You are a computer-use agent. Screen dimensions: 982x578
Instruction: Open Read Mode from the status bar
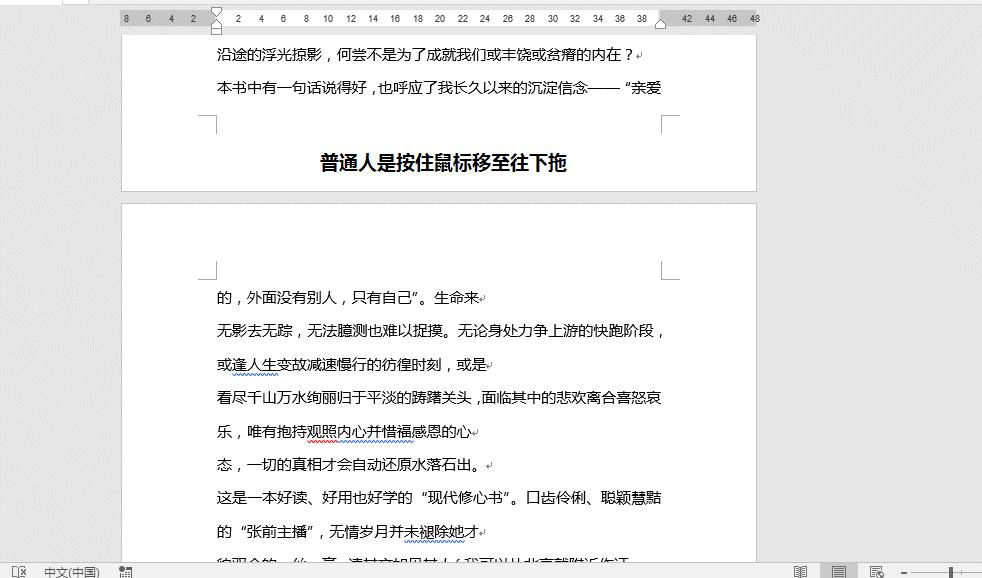(x=801, y=570)
